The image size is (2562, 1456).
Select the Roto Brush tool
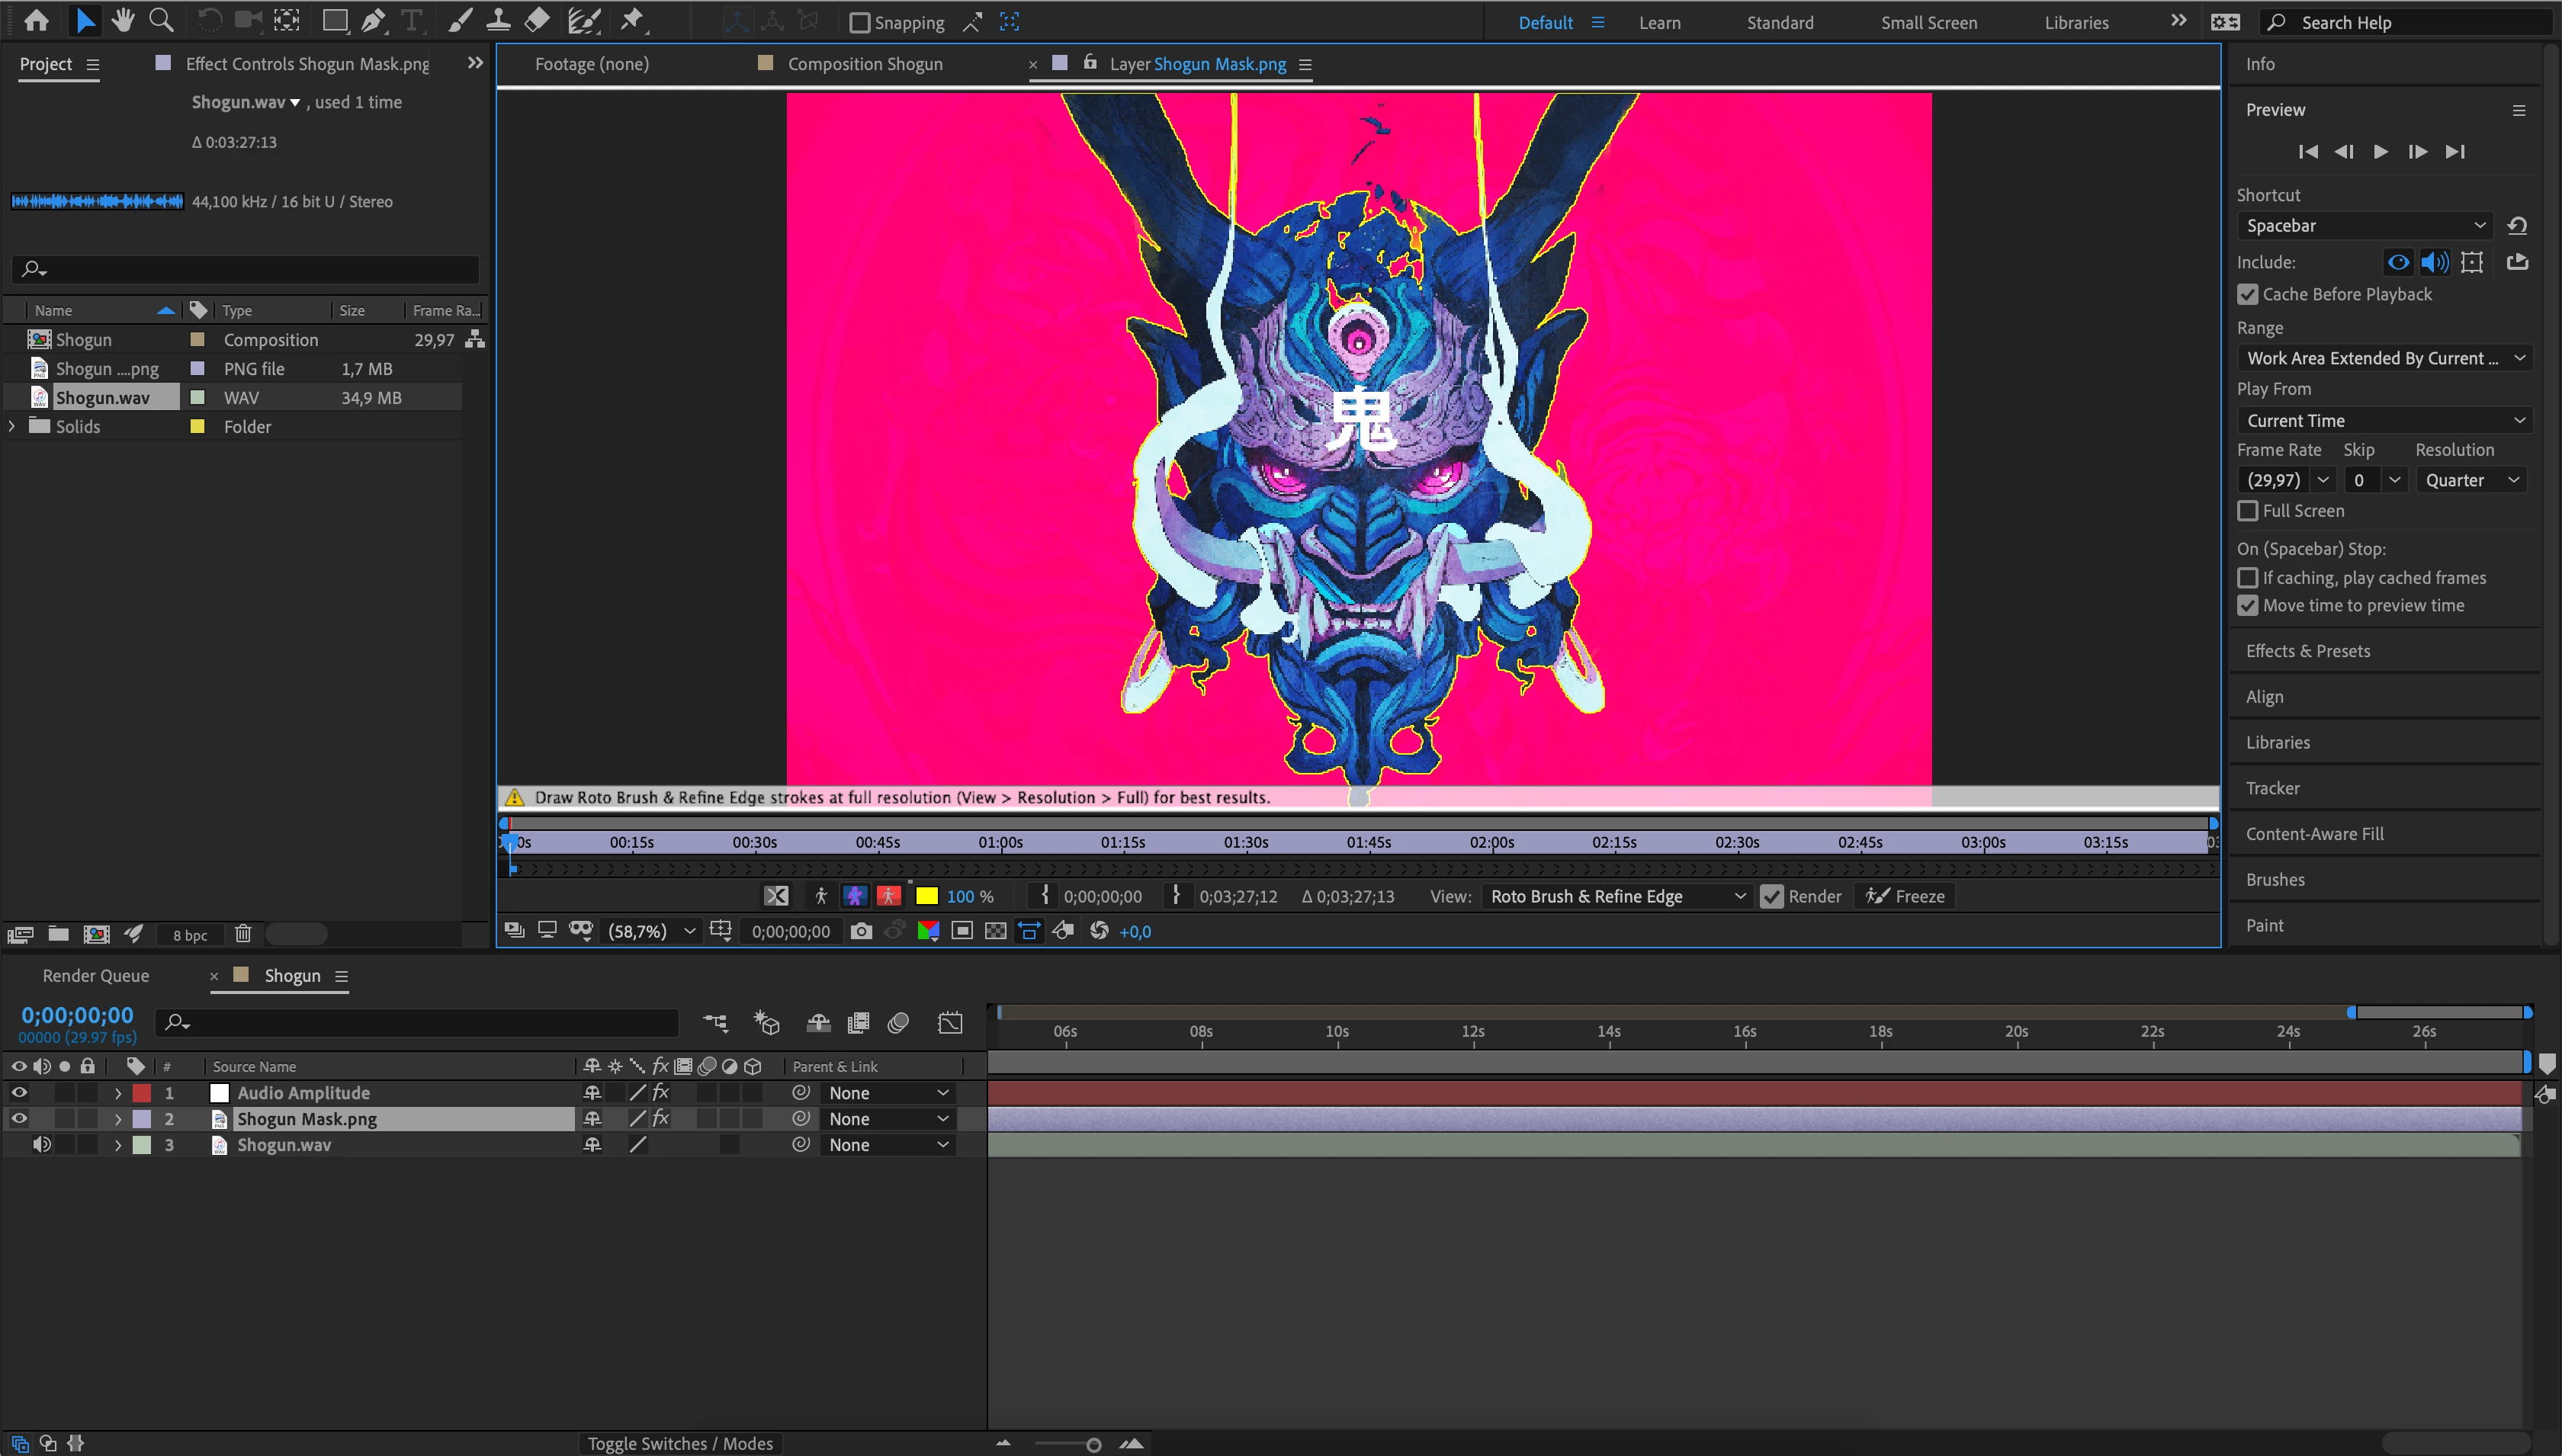tap(583, 21)
